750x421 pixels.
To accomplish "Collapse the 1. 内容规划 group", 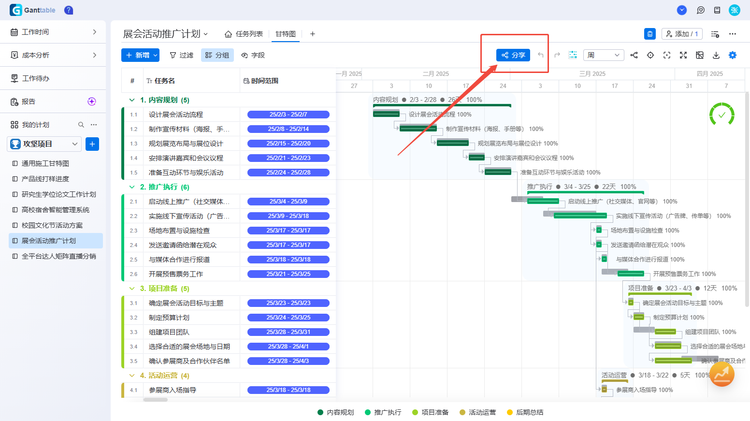I will click(x=132, y=100).
